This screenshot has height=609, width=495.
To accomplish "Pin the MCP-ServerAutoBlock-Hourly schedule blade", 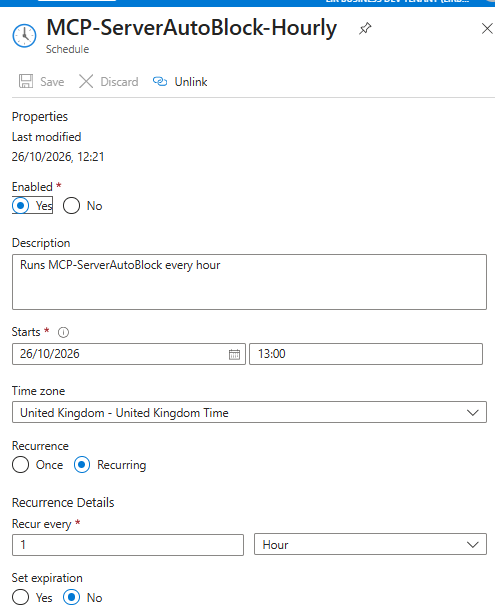I will pos(365,28).
